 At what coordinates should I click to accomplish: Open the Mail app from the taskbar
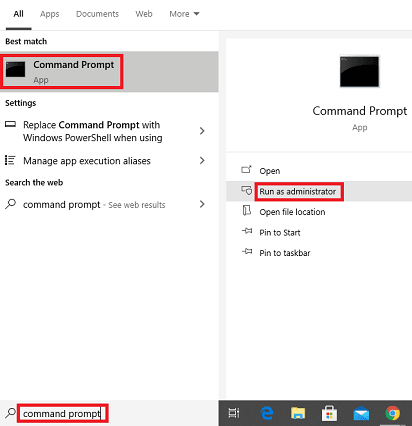point(361,414)
